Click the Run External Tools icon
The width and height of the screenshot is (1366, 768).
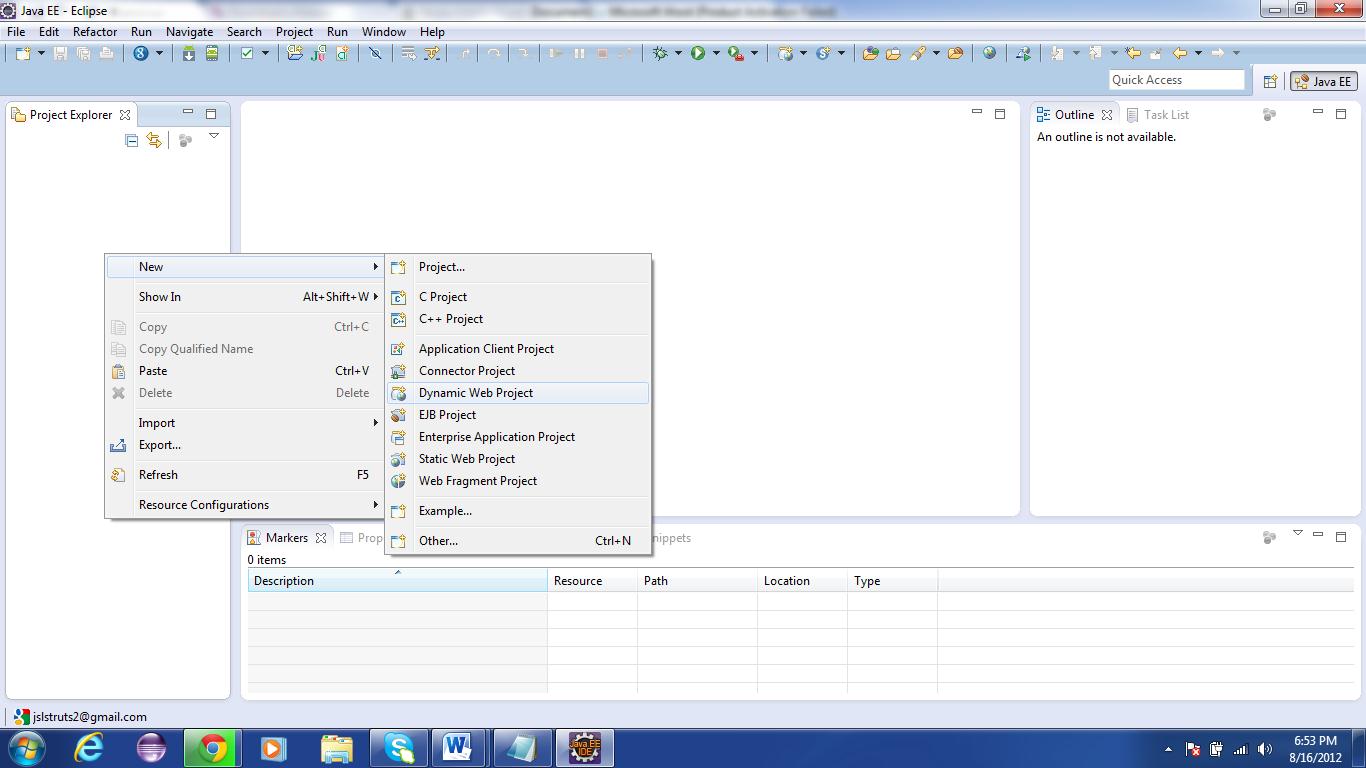736,54
